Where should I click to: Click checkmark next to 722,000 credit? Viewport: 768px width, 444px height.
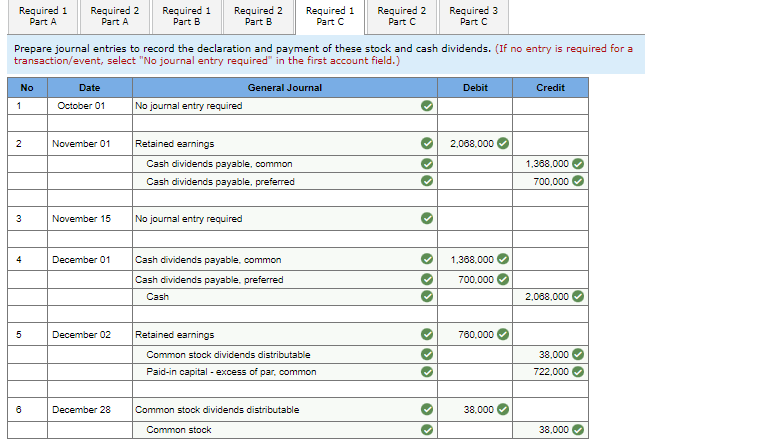(578, 372)
